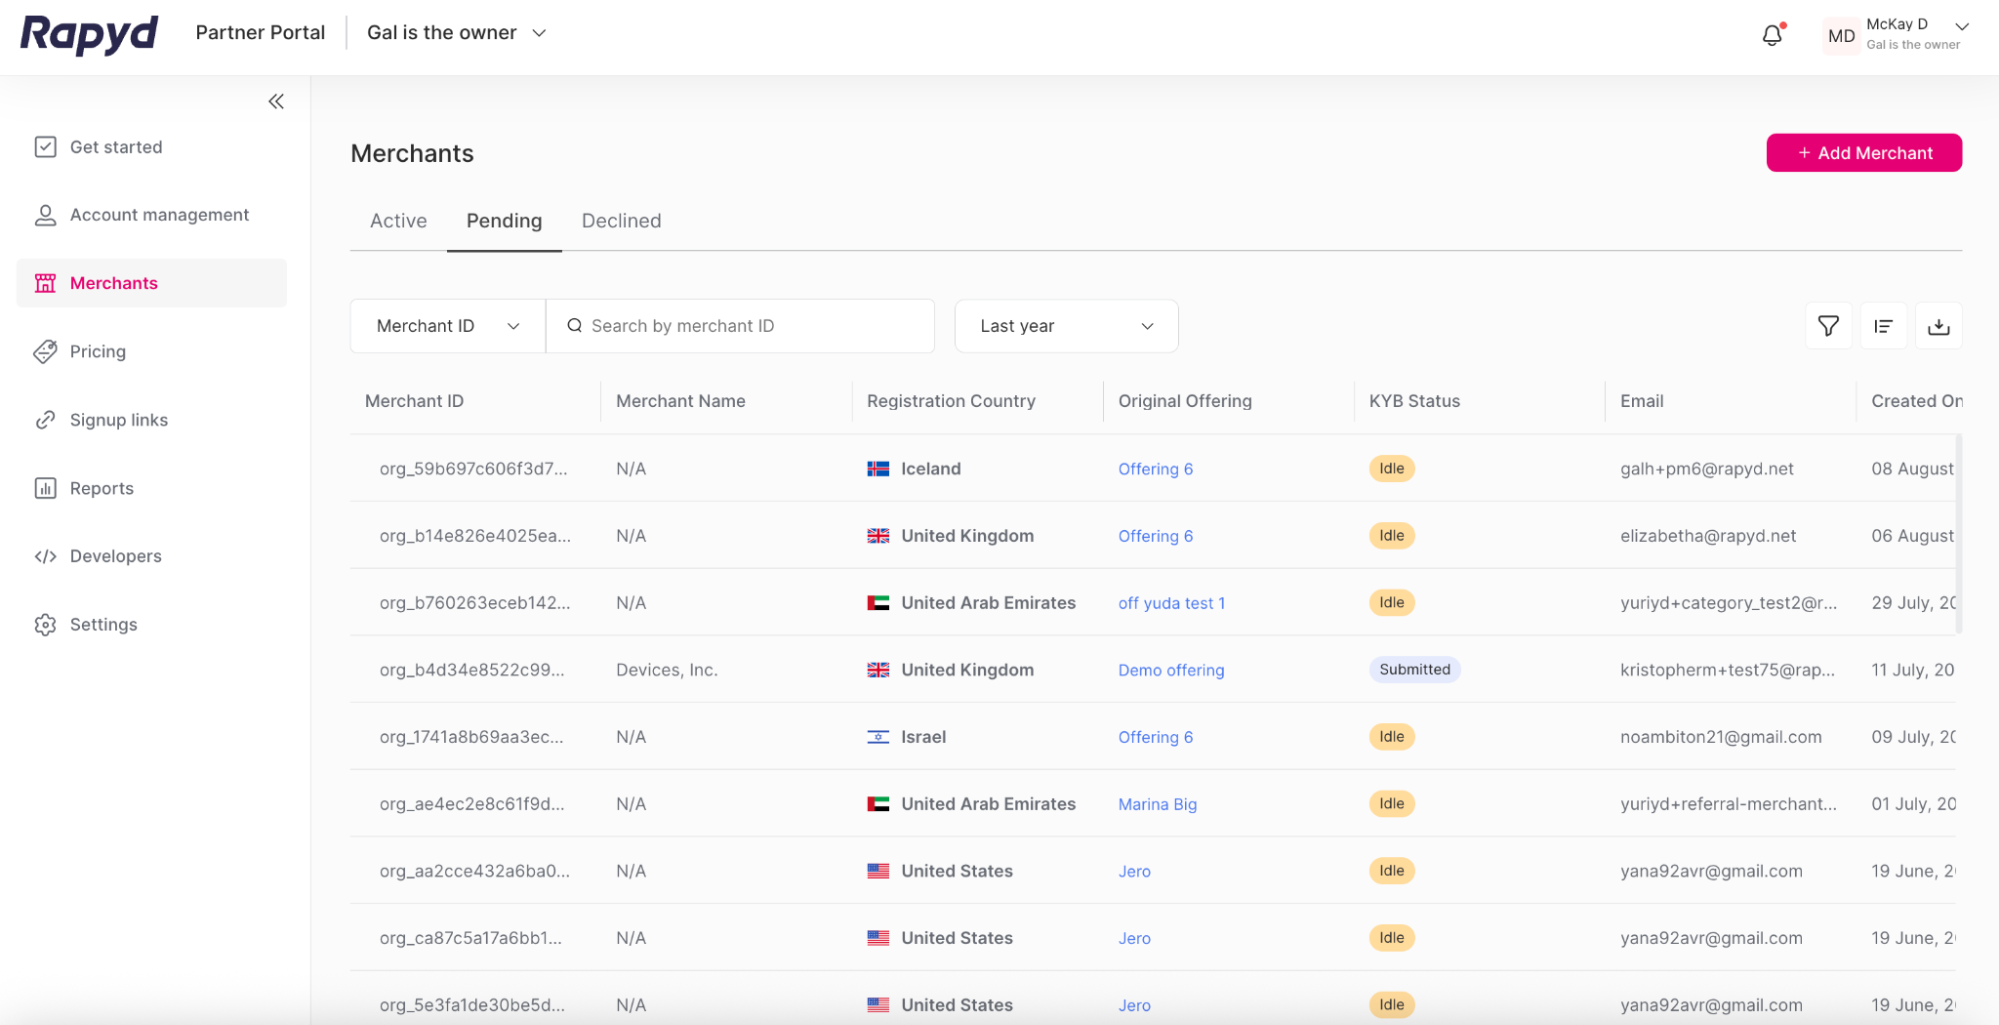Click the filter funnel icon
This screenshot has width=1999, height=1025.
[1828, 326]
